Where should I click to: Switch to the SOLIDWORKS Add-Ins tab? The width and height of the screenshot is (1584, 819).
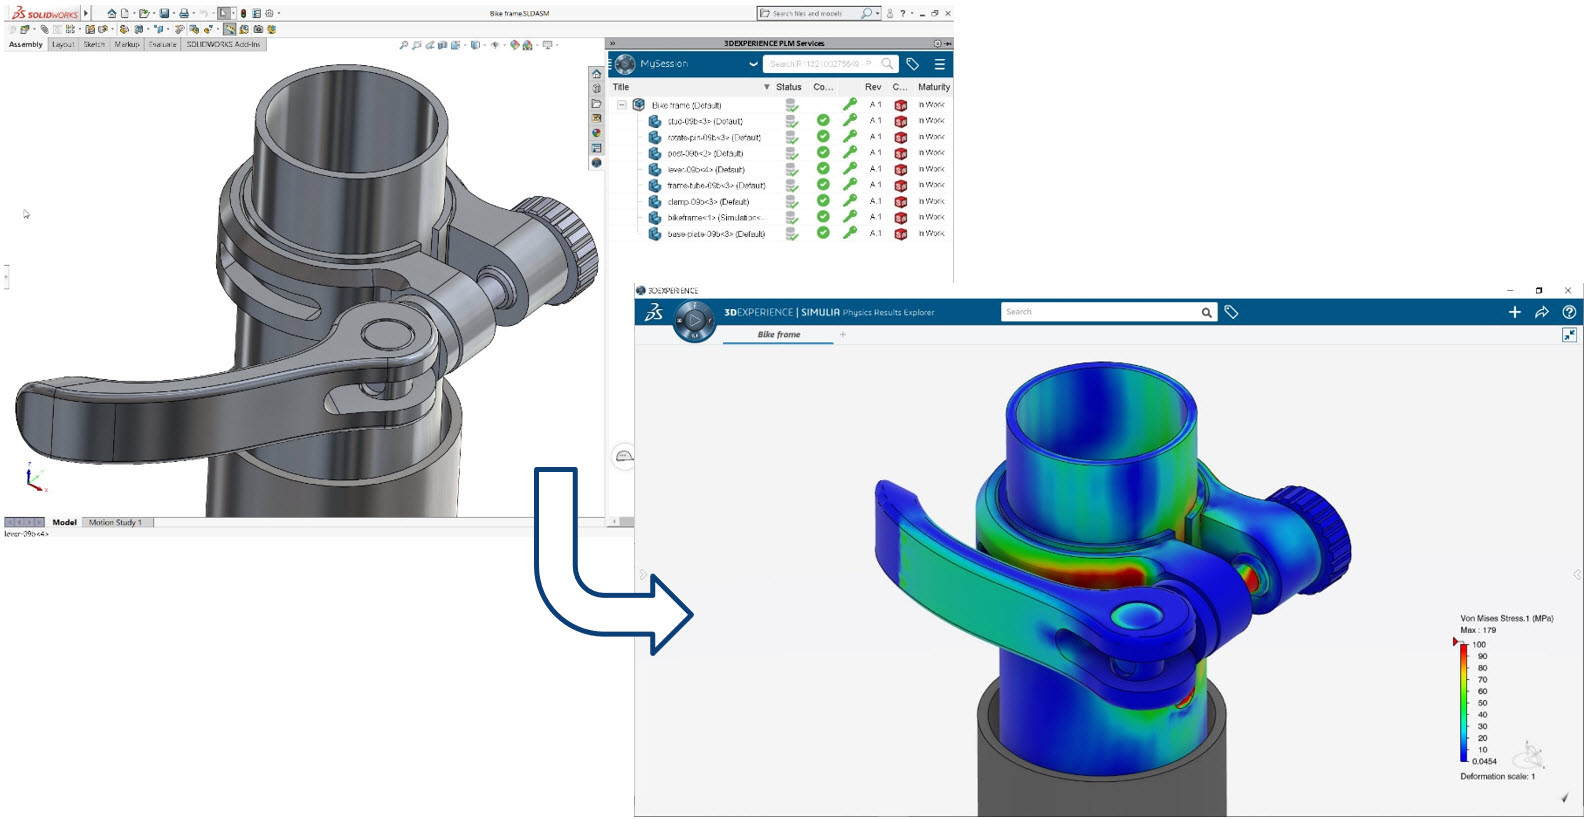point(223,44)
